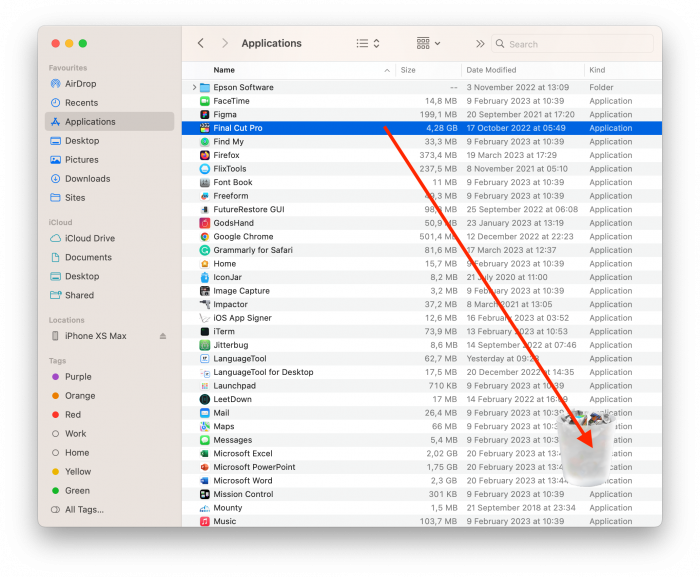The image size is (700, 577).
Task: Select the FaceTime app icon
Action: (x=204, y=101)
